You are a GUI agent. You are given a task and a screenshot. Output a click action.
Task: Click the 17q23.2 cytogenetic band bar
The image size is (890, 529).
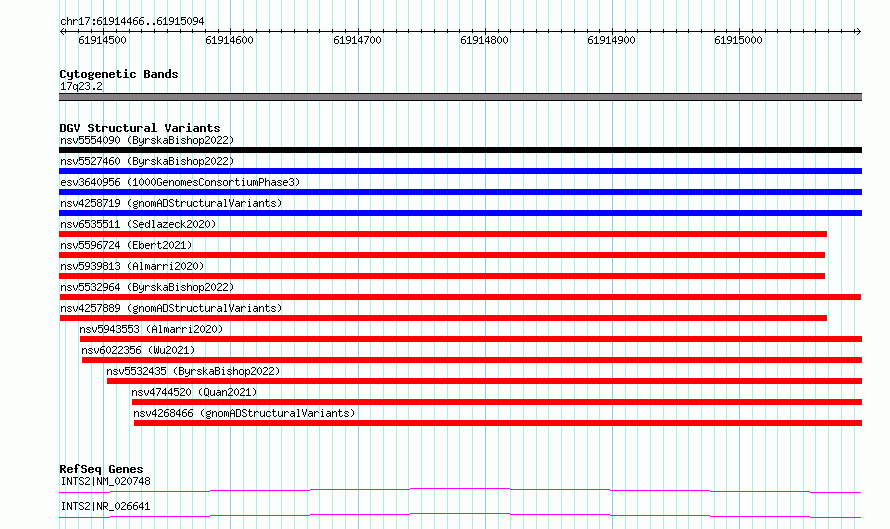(x=460, y=97)
